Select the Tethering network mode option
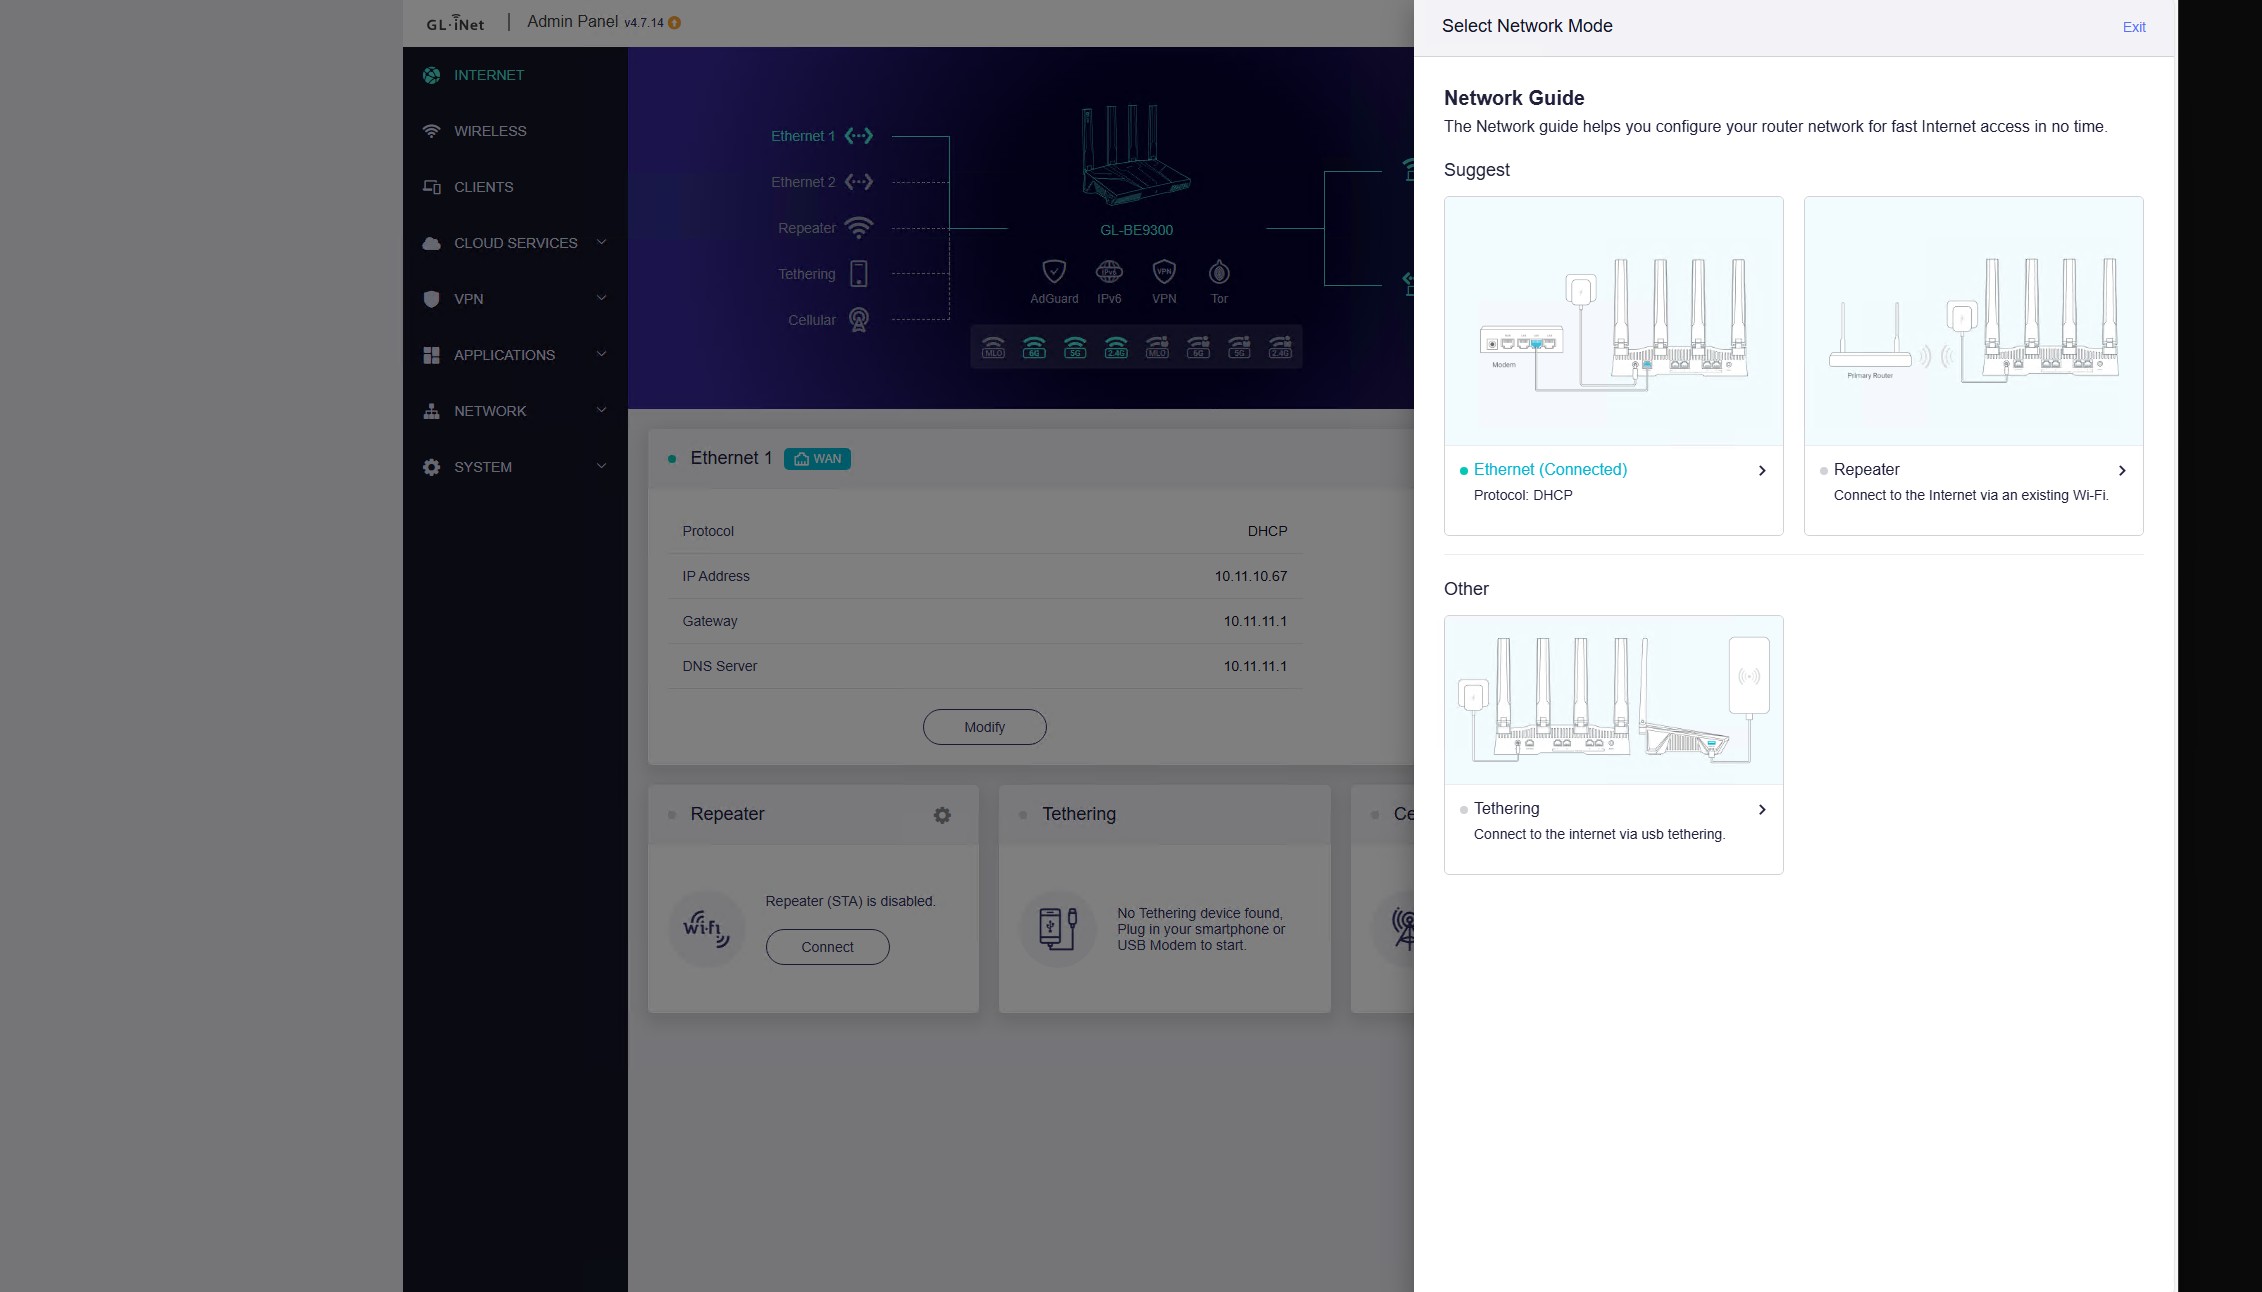Viewport: 2262px width, 1292px height. pyautogui.click(x=1613, y=745)
